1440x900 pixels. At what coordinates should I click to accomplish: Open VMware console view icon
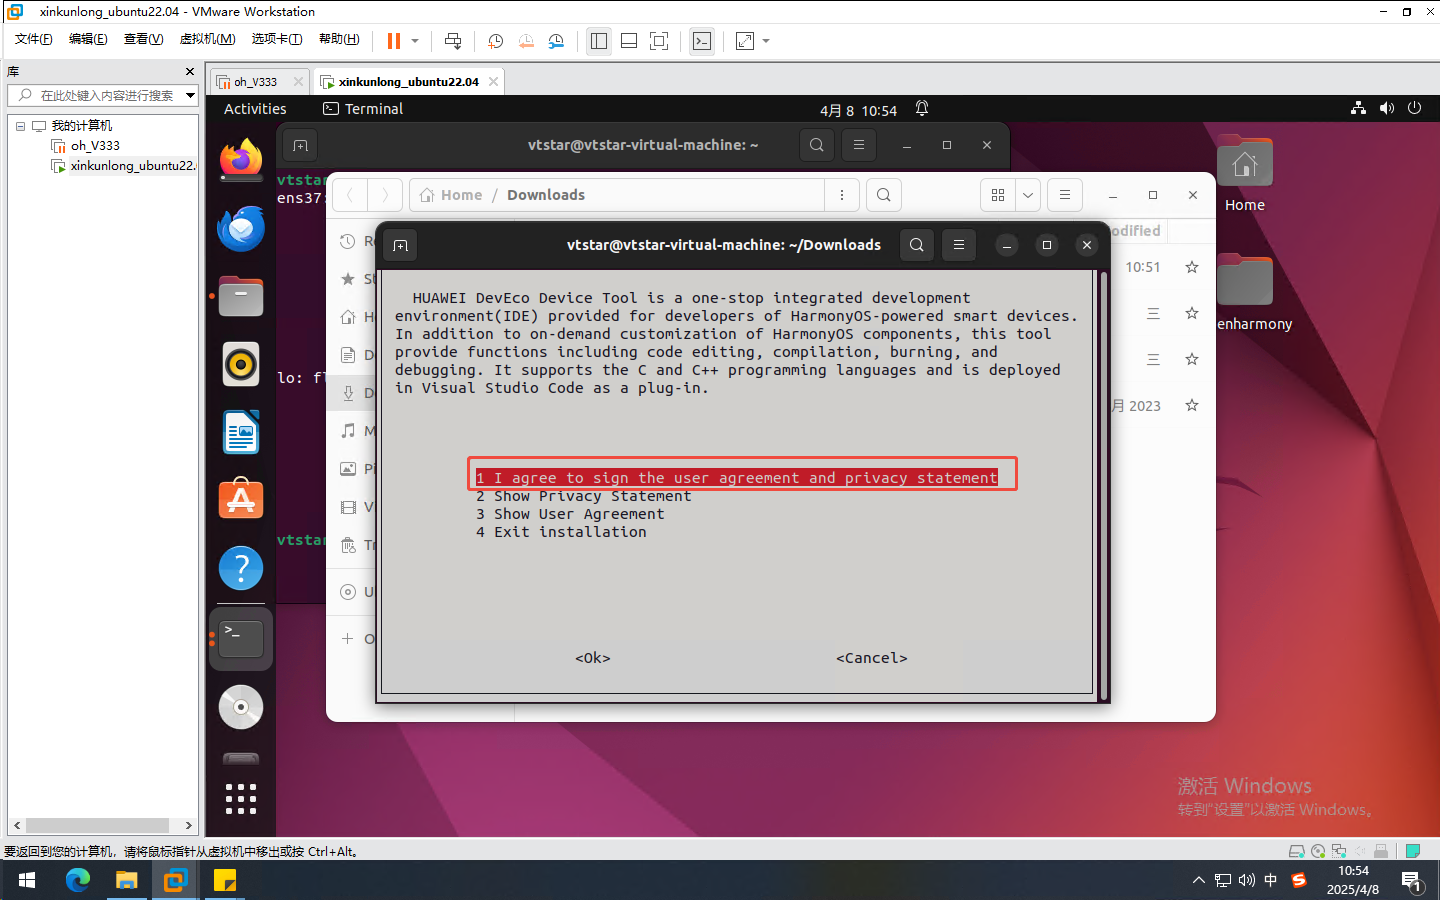pos(702,41)
